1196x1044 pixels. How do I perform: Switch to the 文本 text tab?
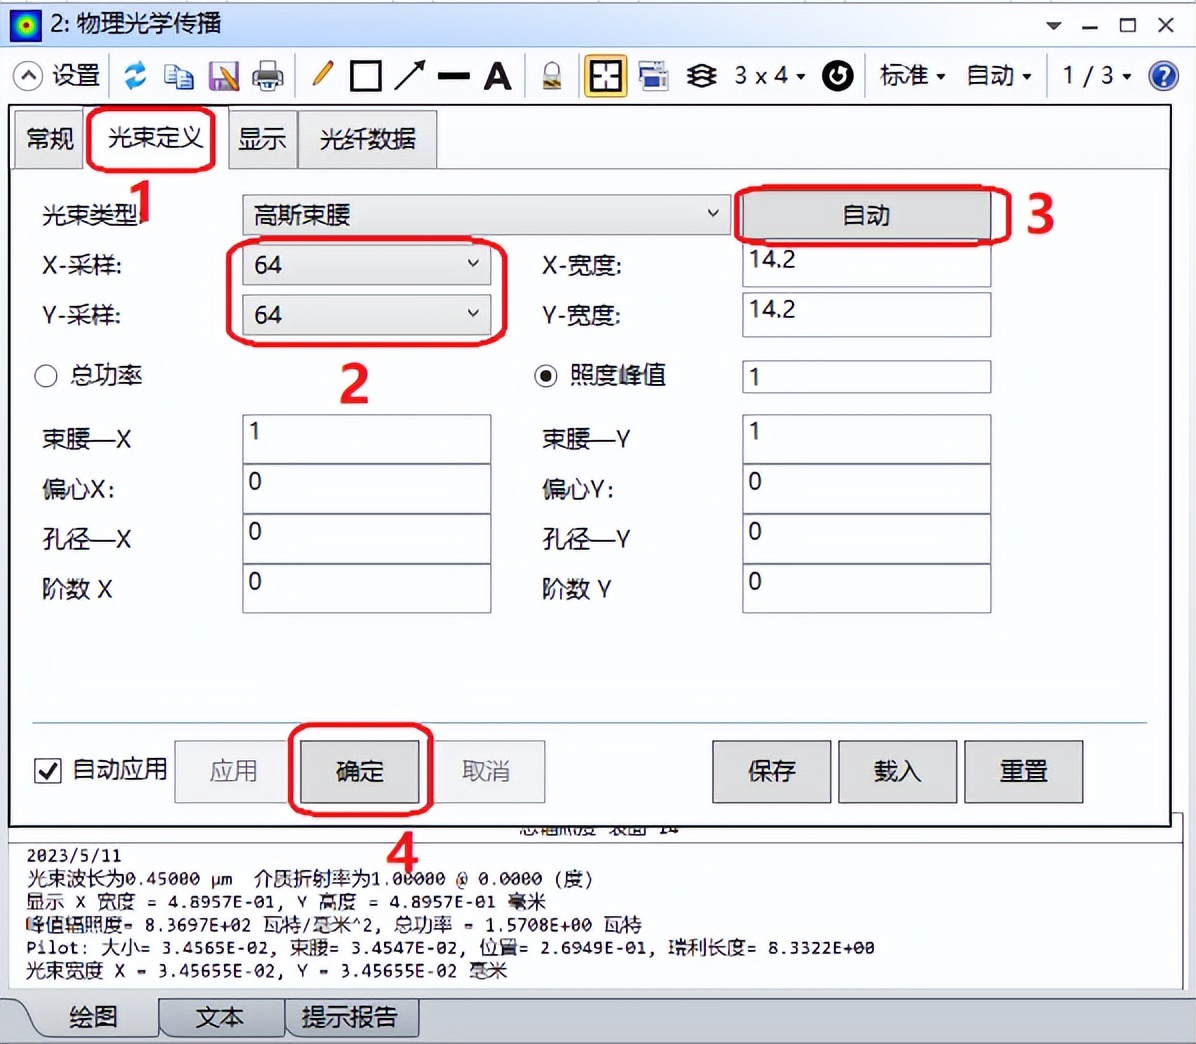221,1017
